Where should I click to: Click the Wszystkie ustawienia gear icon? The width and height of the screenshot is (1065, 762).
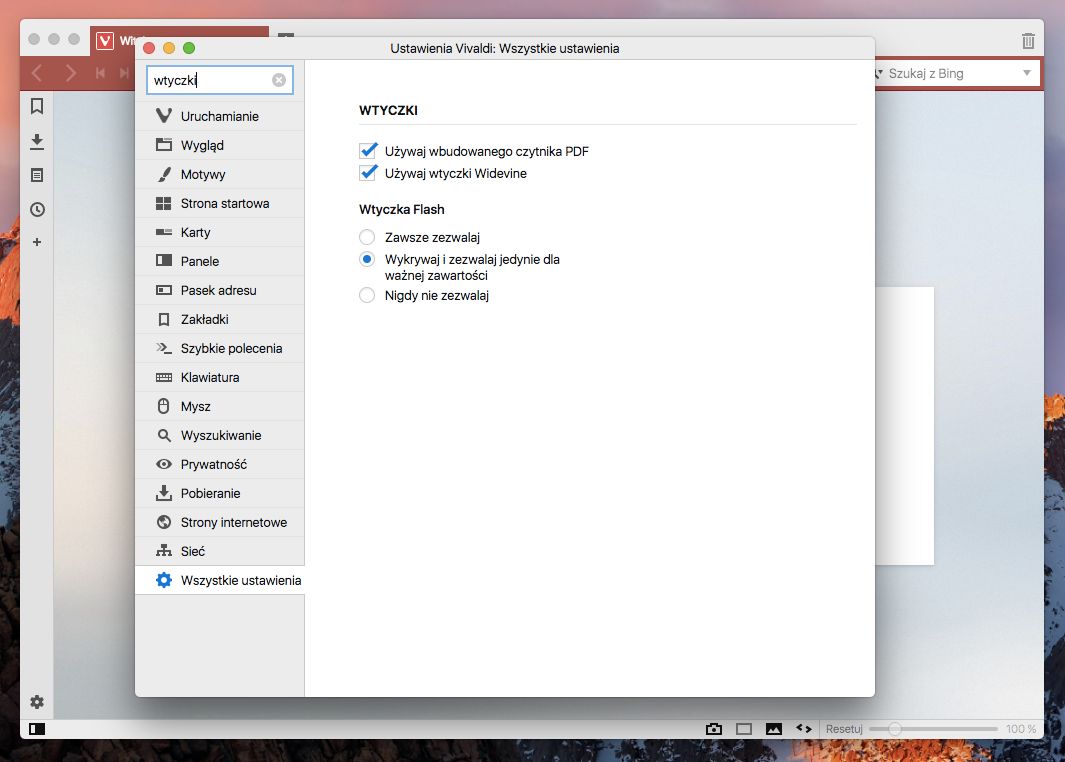pos(164,580)
